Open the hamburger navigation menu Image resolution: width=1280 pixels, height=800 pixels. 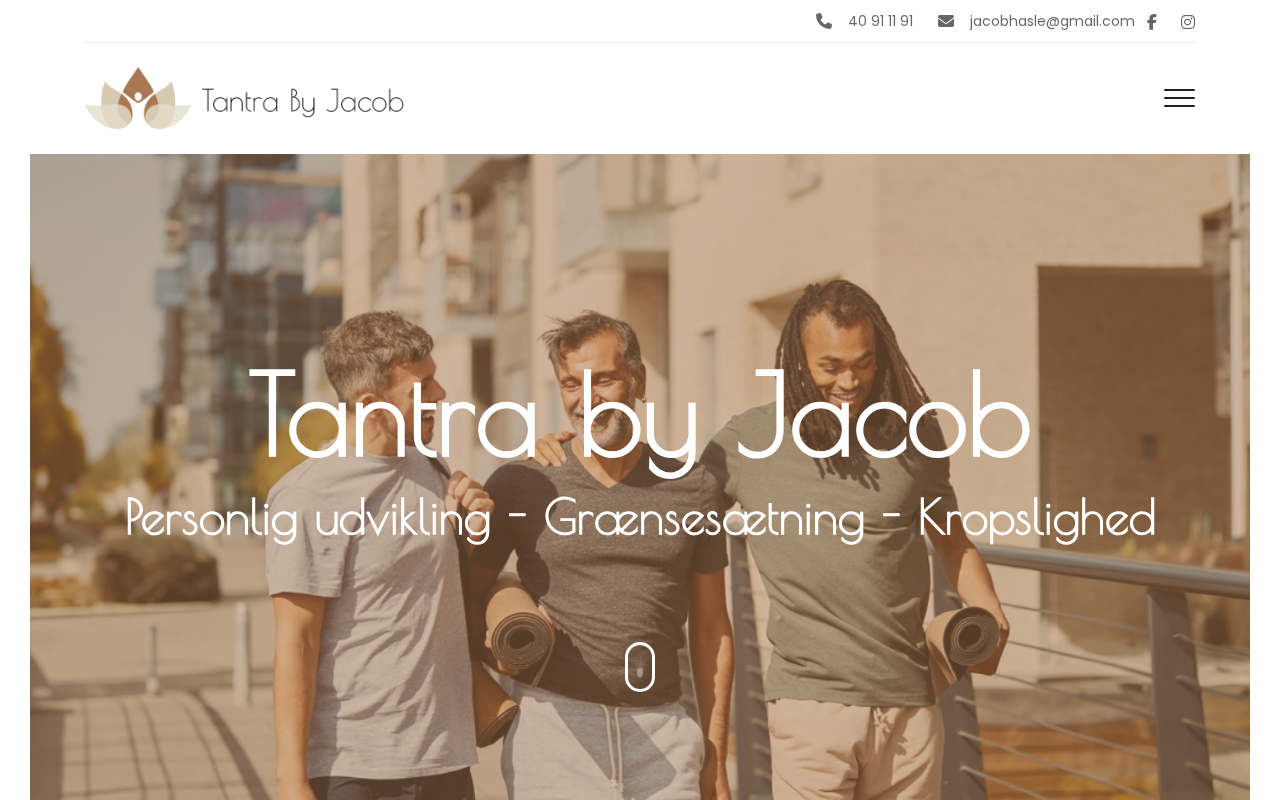click(1179, 98)
